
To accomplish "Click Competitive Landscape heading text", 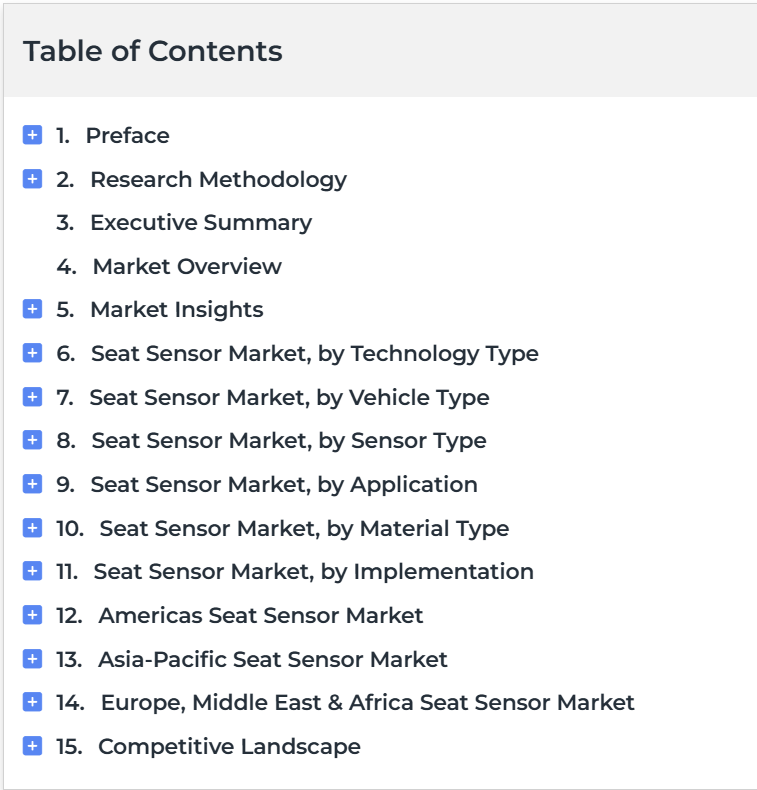I will (229, 747).
